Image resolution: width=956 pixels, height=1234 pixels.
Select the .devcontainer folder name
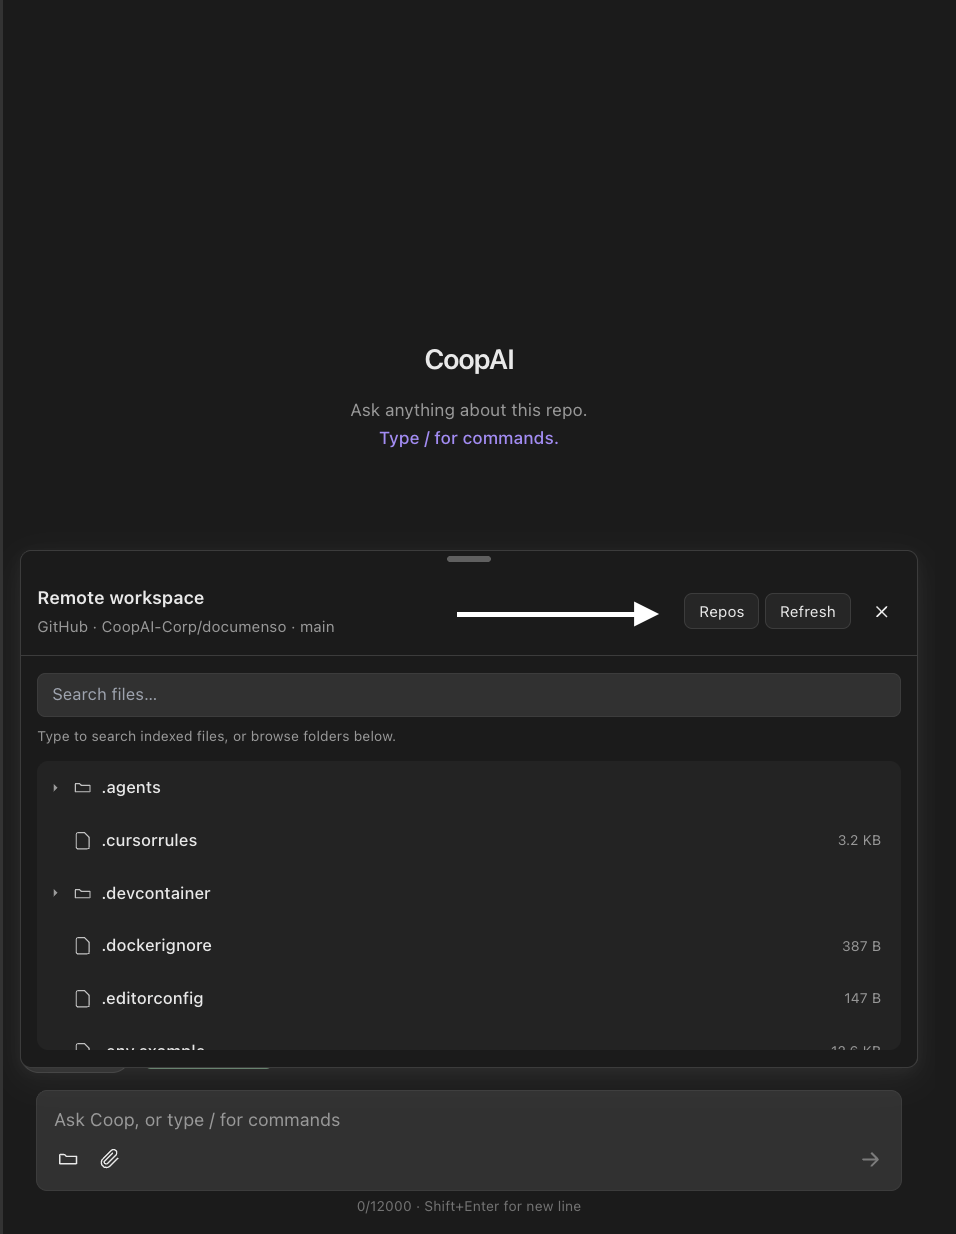point(156,893)
